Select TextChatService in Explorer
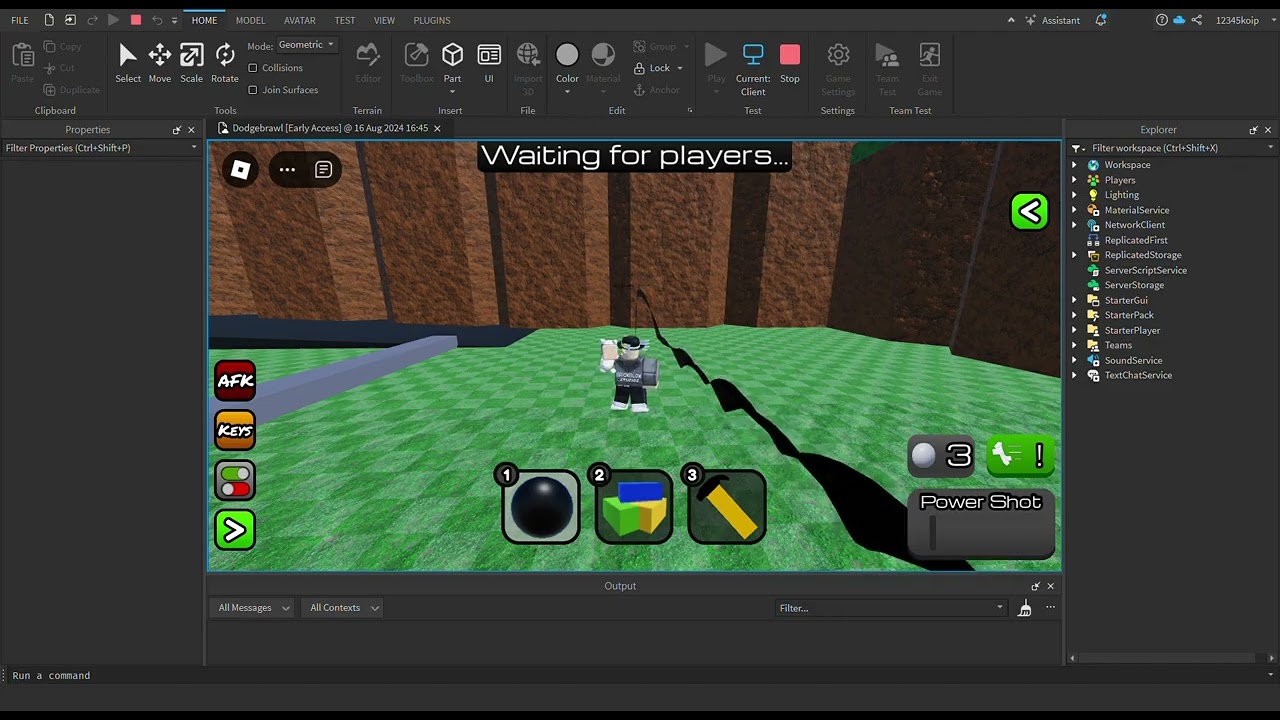 pyautogui.click(x=1138, y=375)
